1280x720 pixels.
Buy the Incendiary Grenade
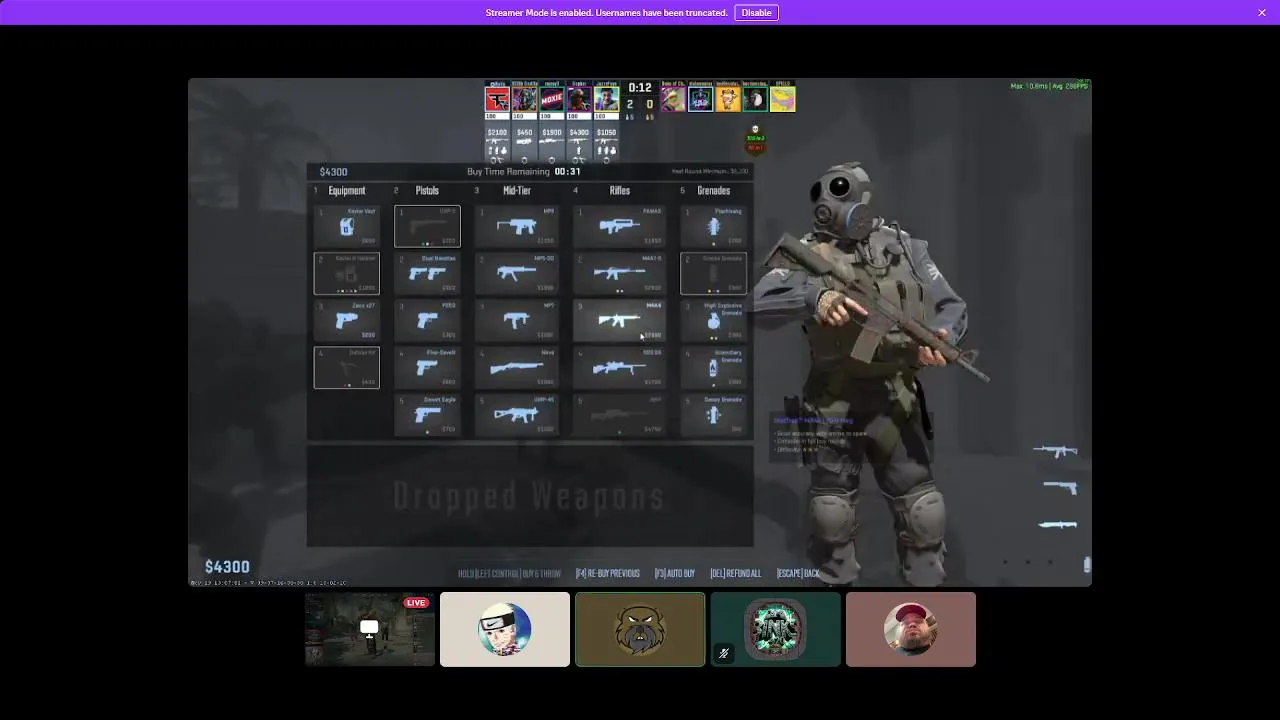[x=713, y=367]
